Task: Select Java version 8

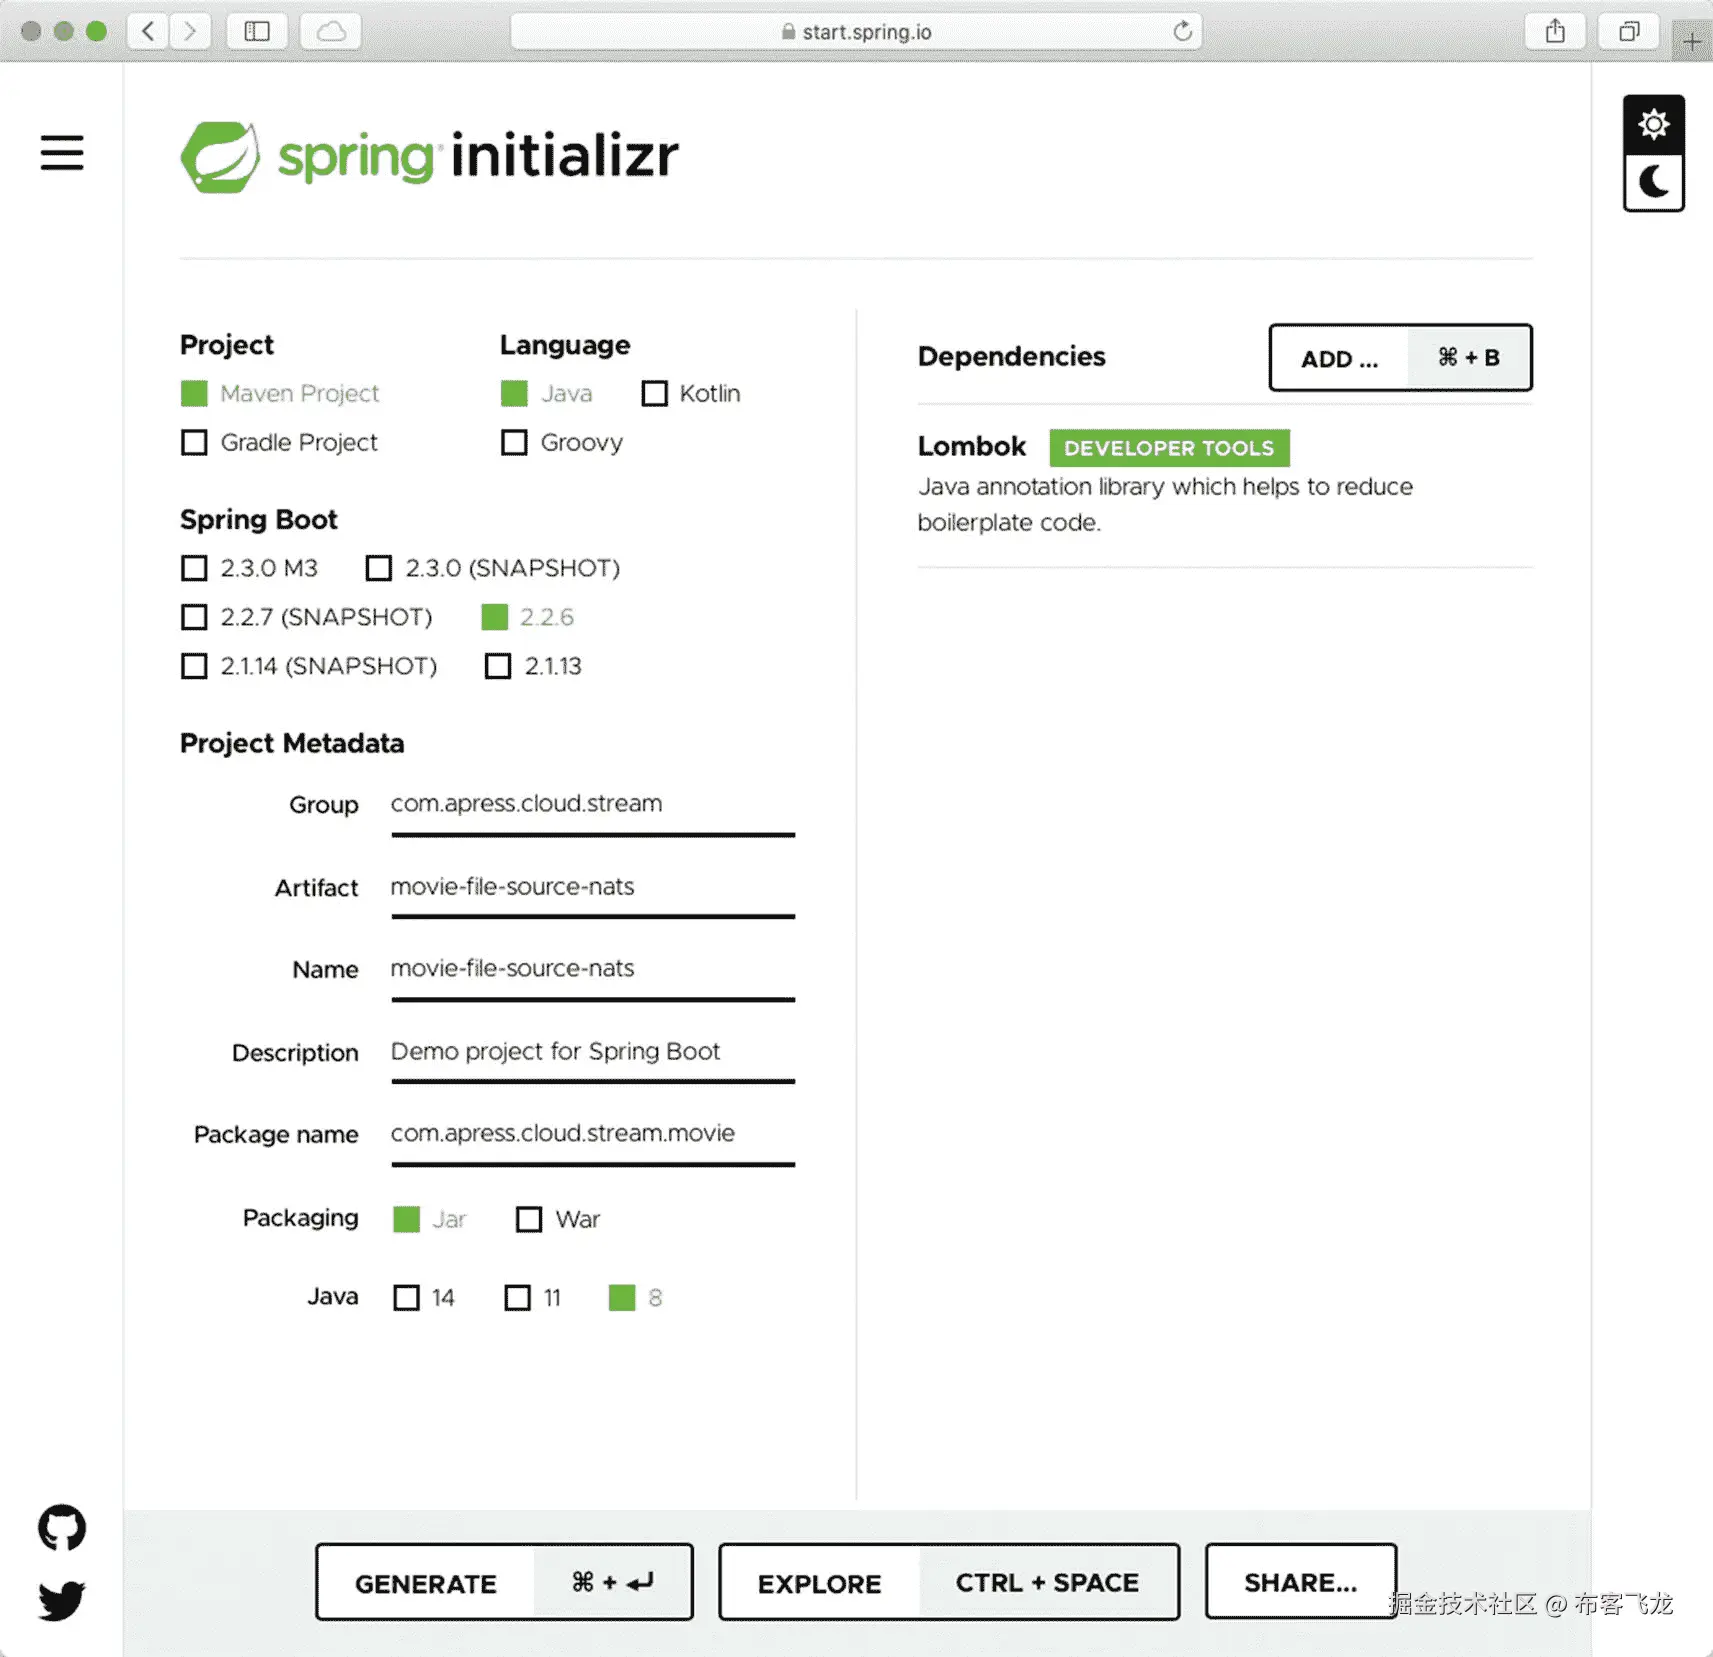Action: [x=636, y=1298]
